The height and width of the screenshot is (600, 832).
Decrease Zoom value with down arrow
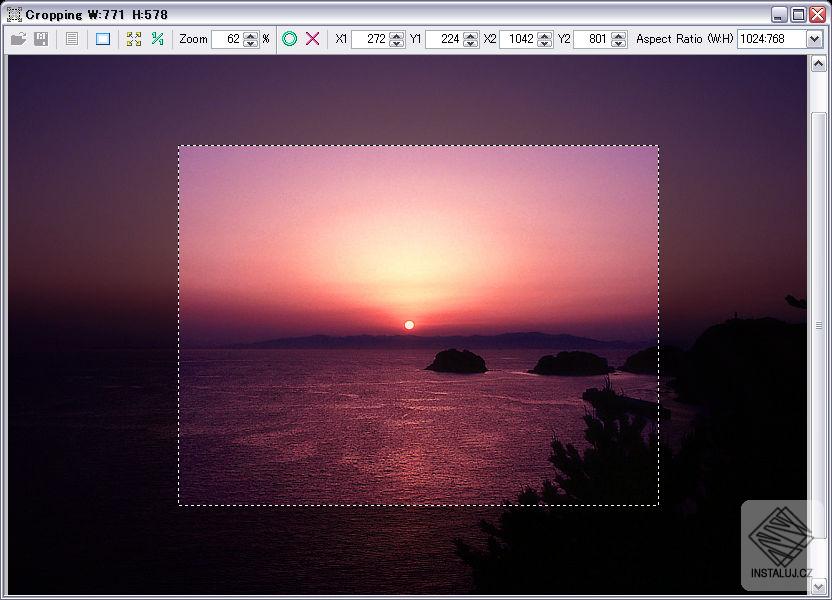click(250, 44)
